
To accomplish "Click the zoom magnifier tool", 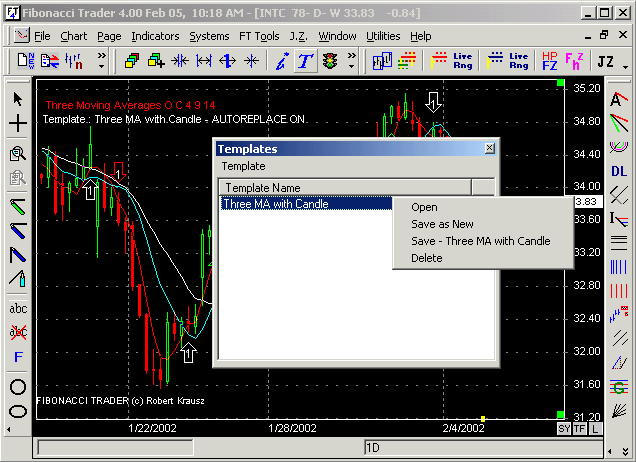I will coord(17,153).
